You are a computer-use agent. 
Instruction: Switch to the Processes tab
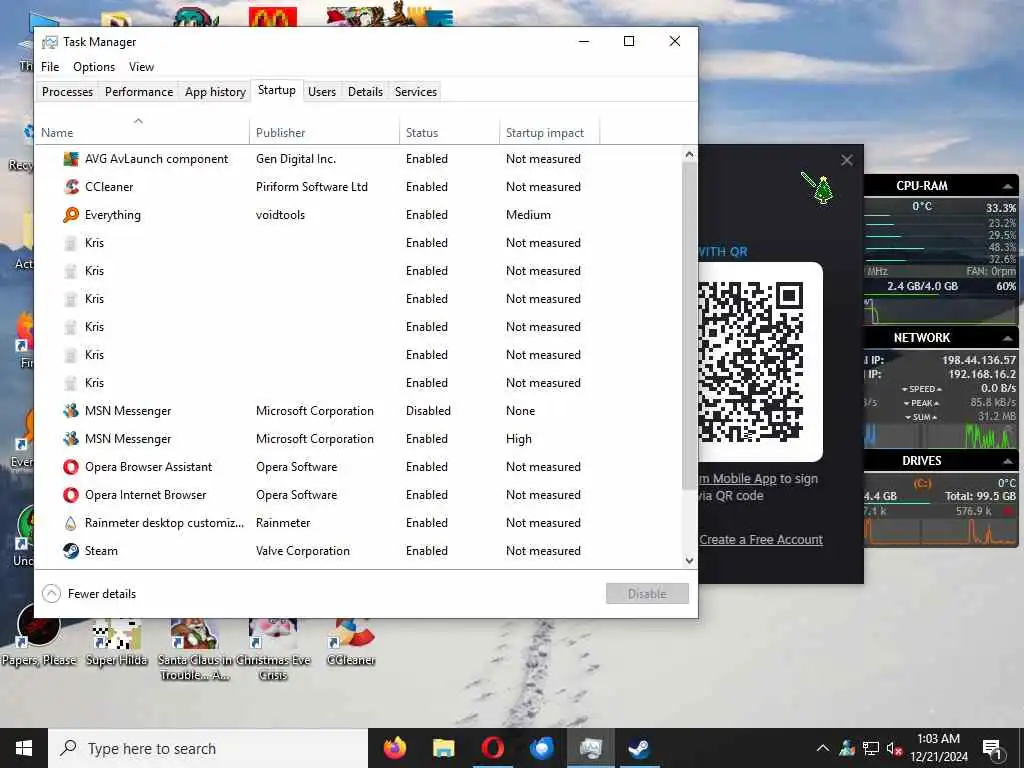pyautogui.click(x=67, y=91)
